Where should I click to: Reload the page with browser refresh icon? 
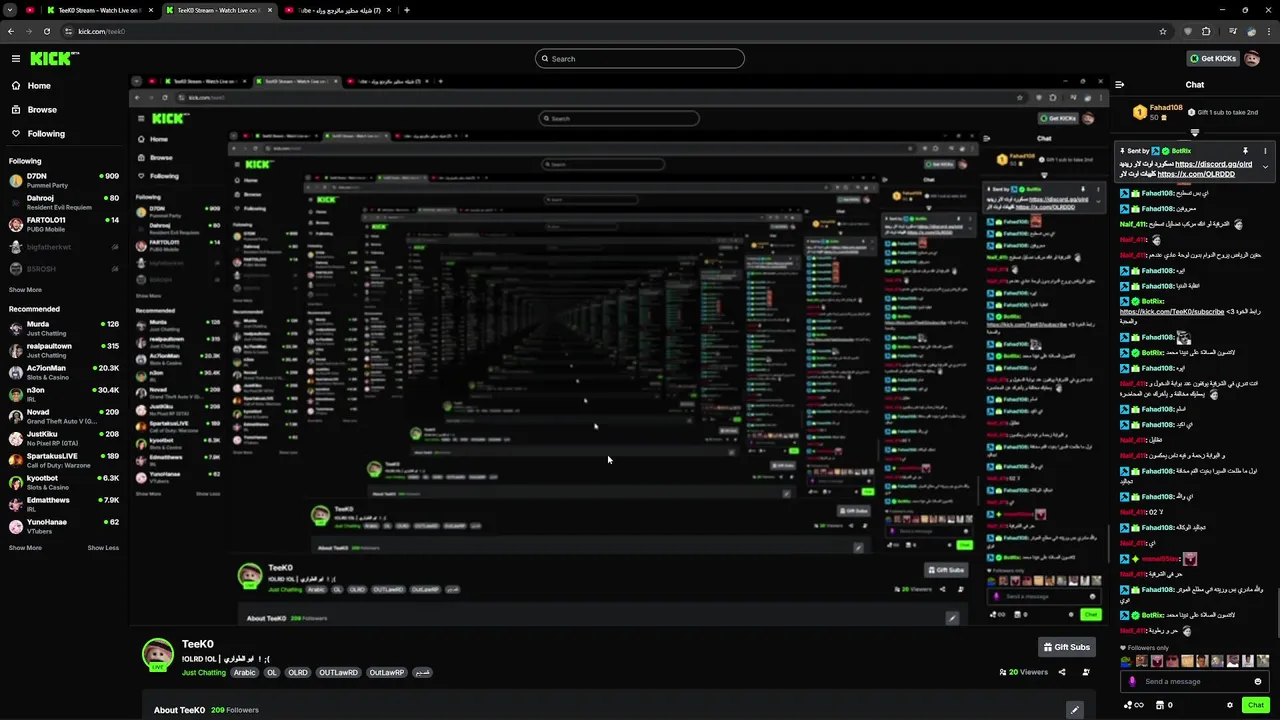coord(46,31)
